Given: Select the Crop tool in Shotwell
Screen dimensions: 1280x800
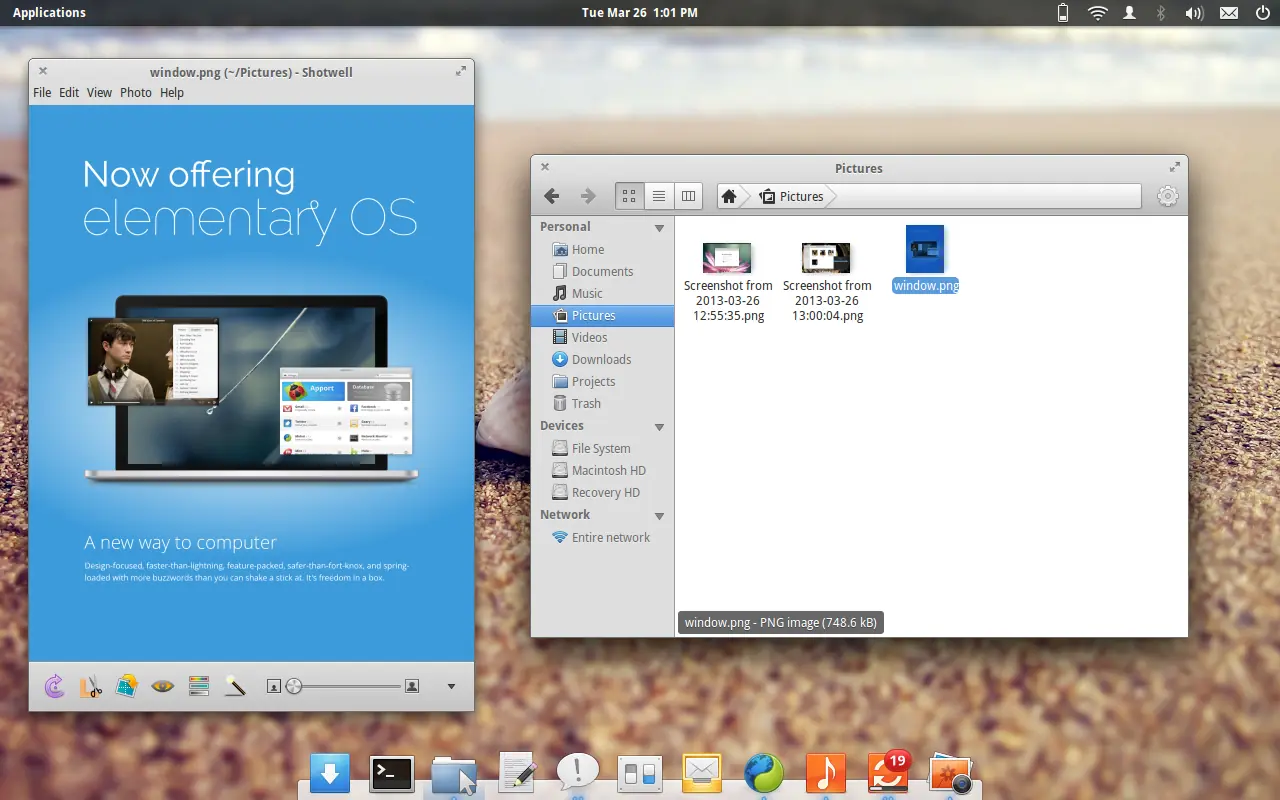Looking at the screenshot, I should [x=91, y=686].
